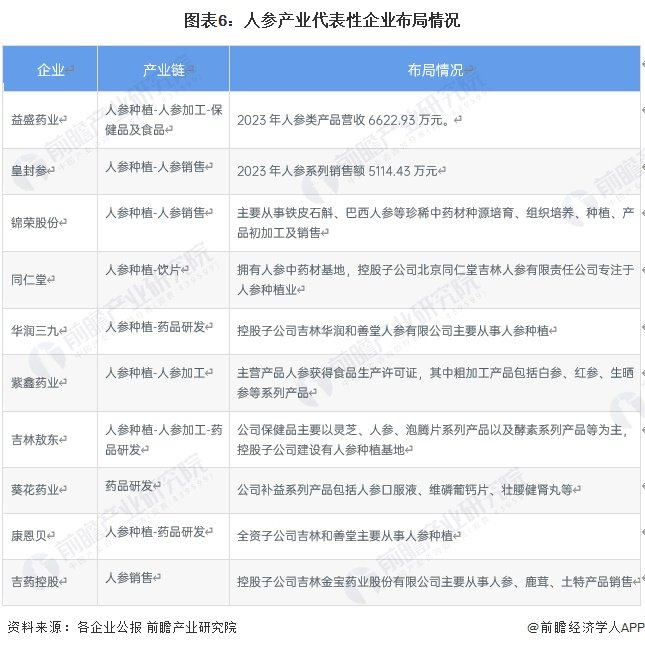
Task: Select the 皇封参 company cell
Action: pos(50,171)
